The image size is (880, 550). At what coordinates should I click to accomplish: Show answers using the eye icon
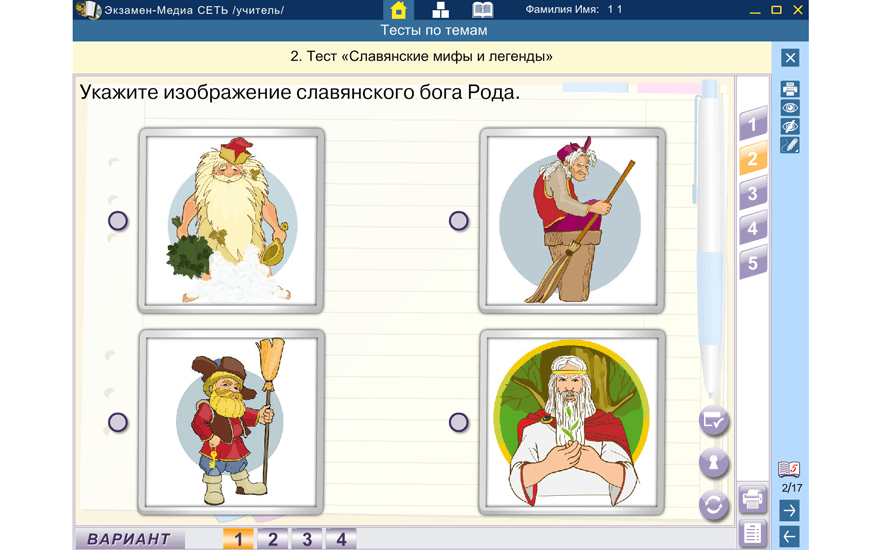(x=790, y=107)
